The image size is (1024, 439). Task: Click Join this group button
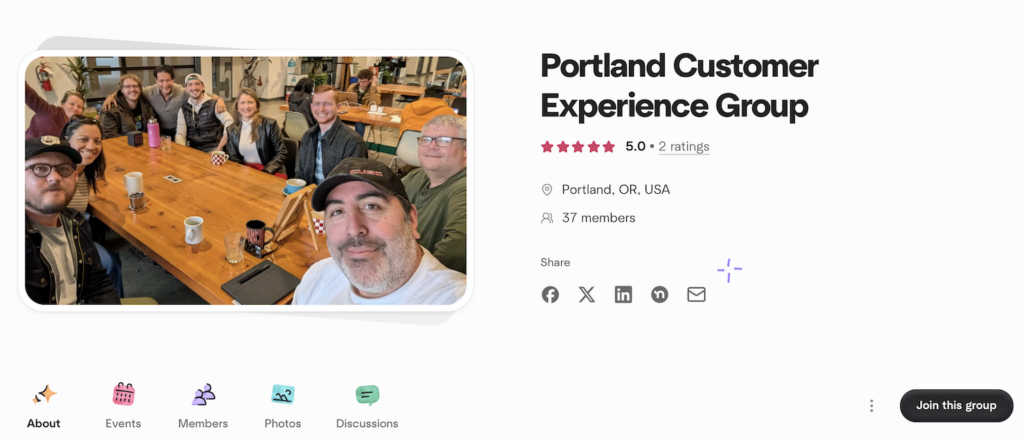(x=956, y=406)
